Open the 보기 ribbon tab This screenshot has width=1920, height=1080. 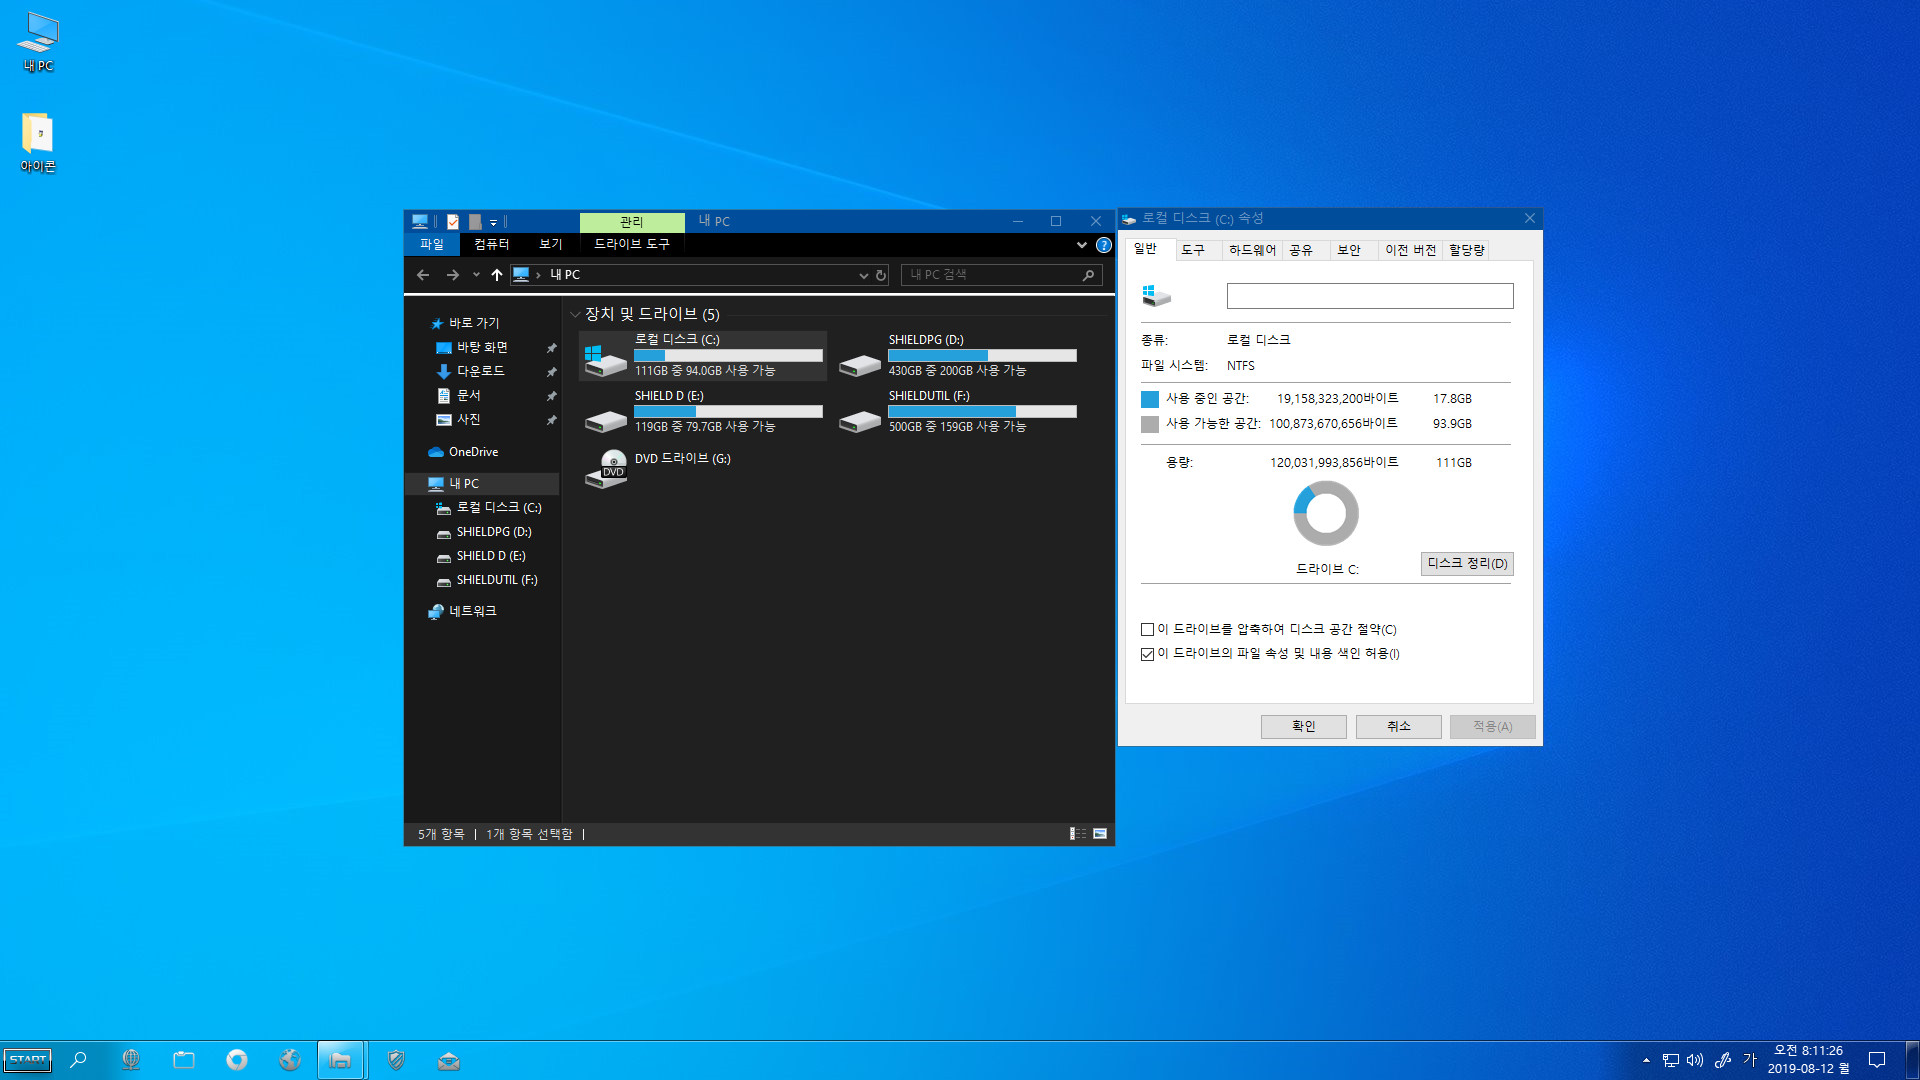551,244
